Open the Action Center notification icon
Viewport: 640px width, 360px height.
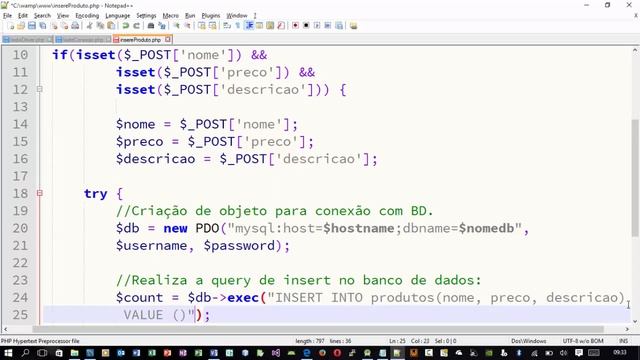pos(579,353)
